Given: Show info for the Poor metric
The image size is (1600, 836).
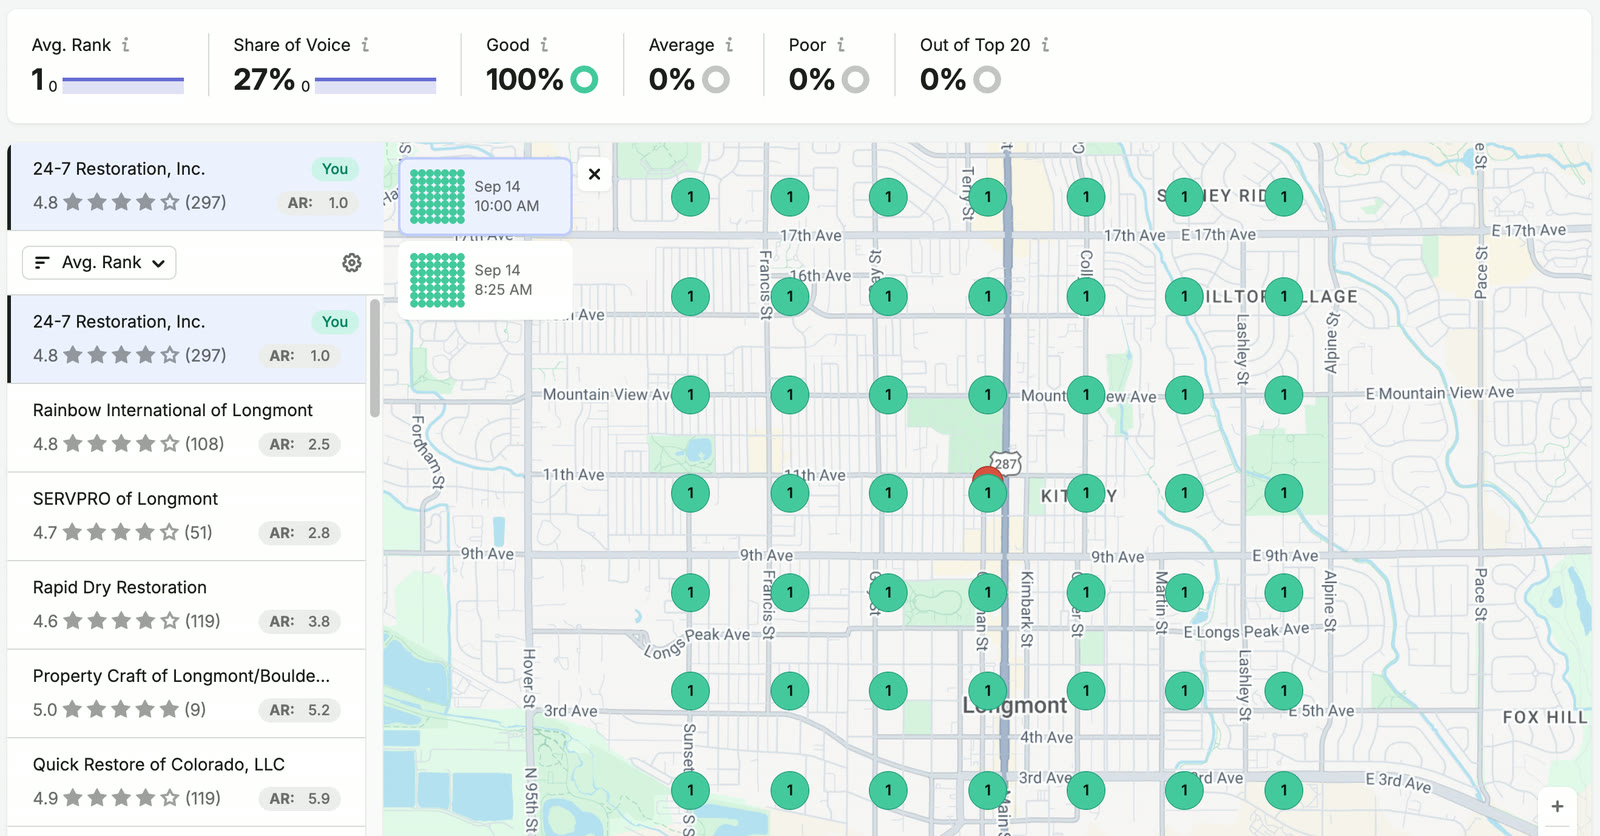Looking at the screenshot, I should tap(841, 45).
